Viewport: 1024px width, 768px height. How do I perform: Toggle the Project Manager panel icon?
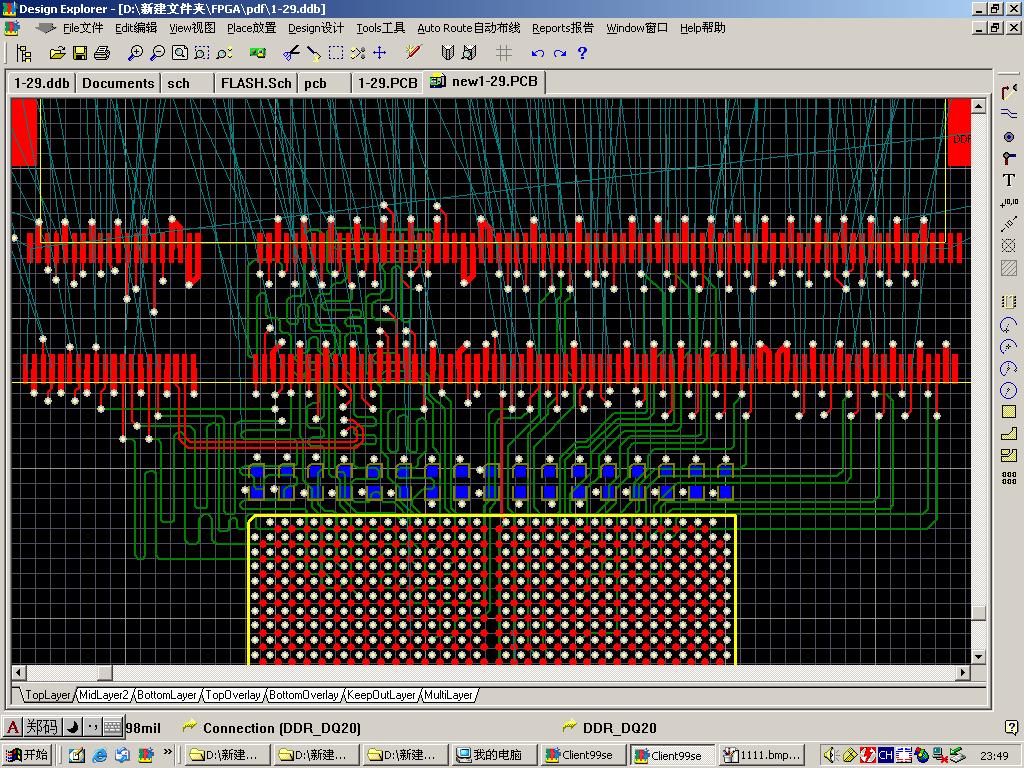(25, 53)
